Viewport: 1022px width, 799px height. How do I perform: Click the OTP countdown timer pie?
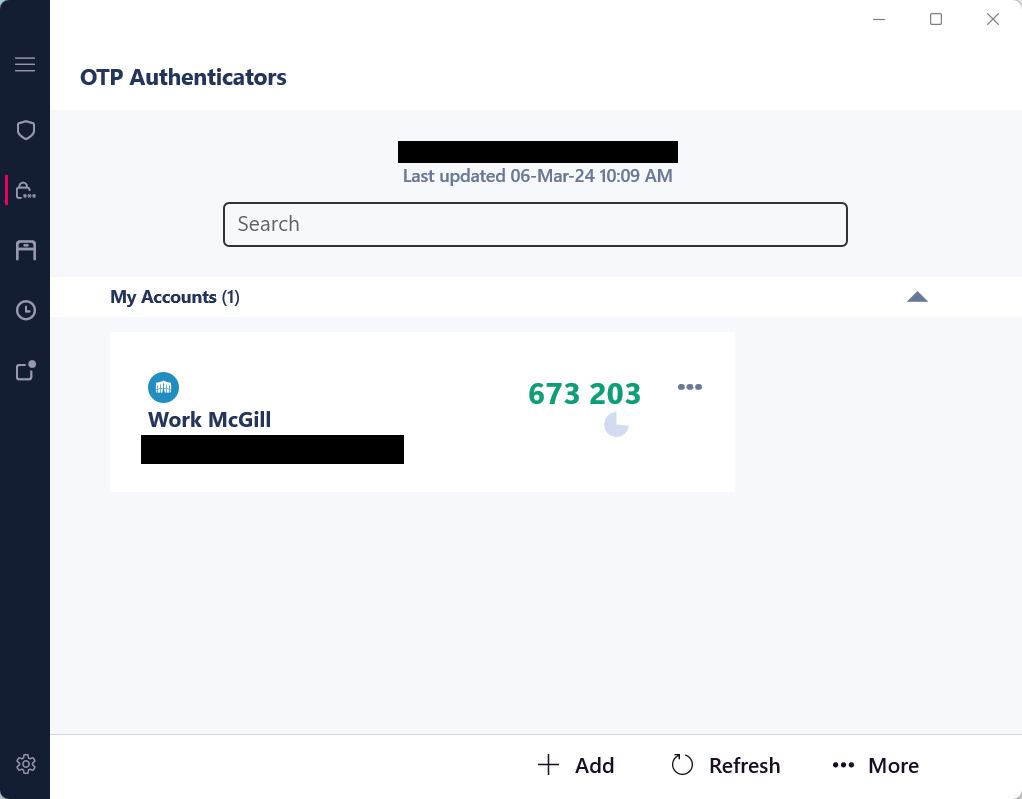[616, 425]
